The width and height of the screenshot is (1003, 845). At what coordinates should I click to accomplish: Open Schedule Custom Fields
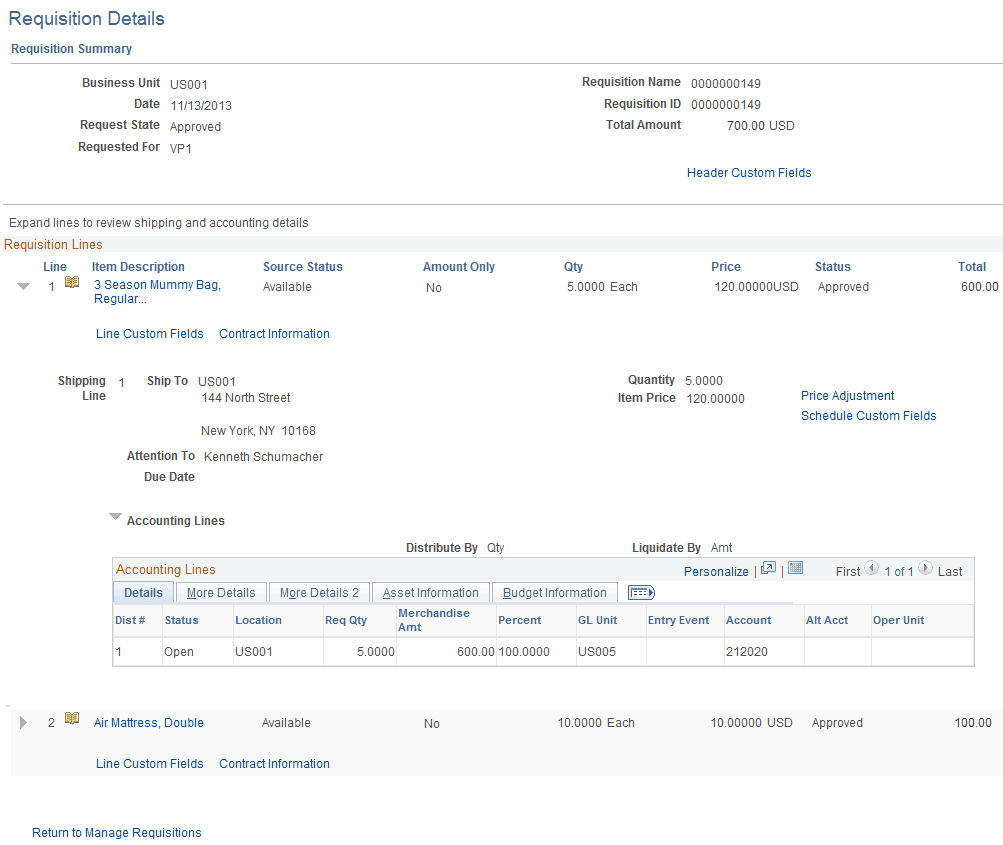coord(868,415)
